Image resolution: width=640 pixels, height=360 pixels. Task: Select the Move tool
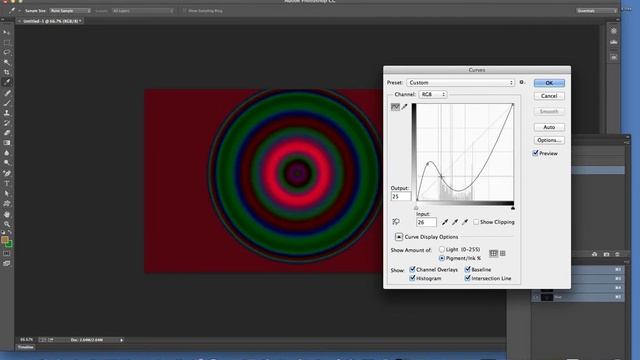[7, 32]
